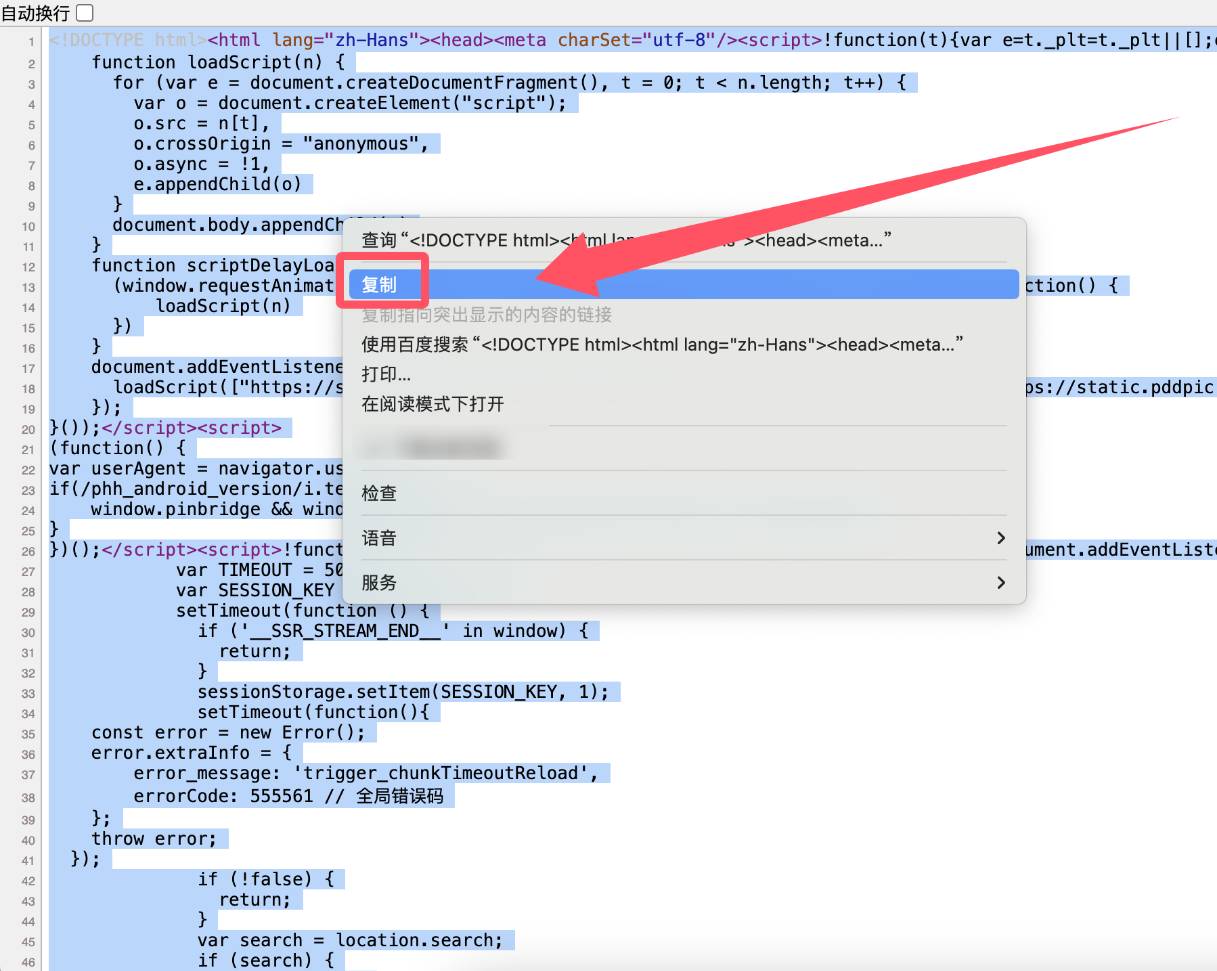
Task: Click the 'throw error;' line
Action: 155,838
